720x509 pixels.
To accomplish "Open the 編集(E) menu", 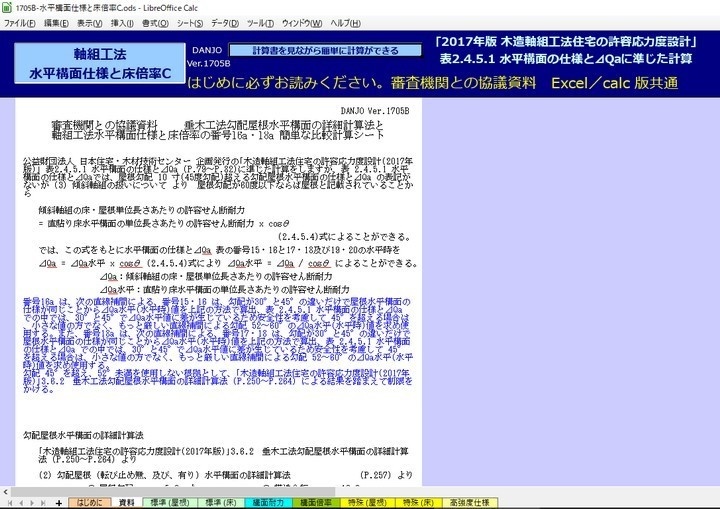I will click(x=56, y=23).
